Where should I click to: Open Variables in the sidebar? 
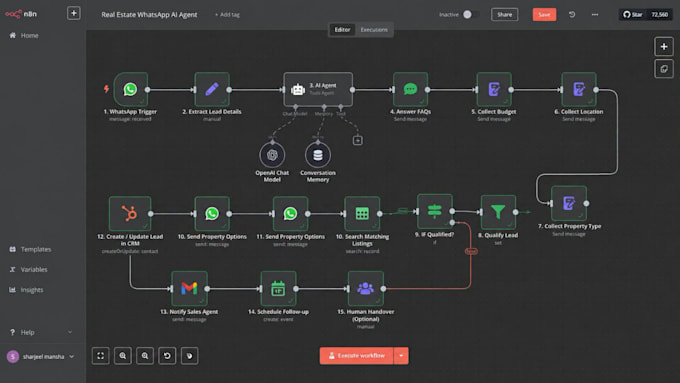[29, 269]
